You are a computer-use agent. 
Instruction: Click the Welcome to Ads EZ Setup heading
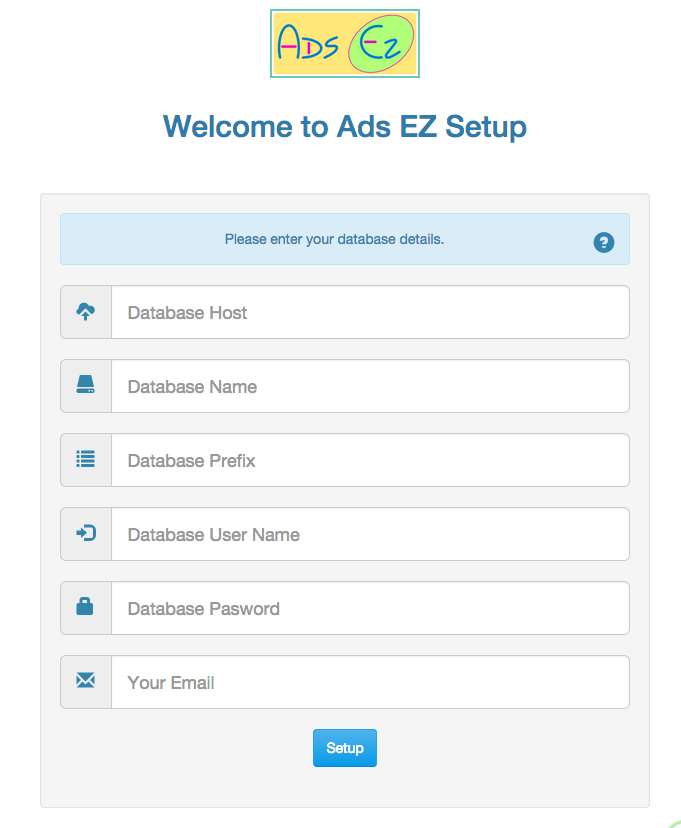tap(345, 127)
